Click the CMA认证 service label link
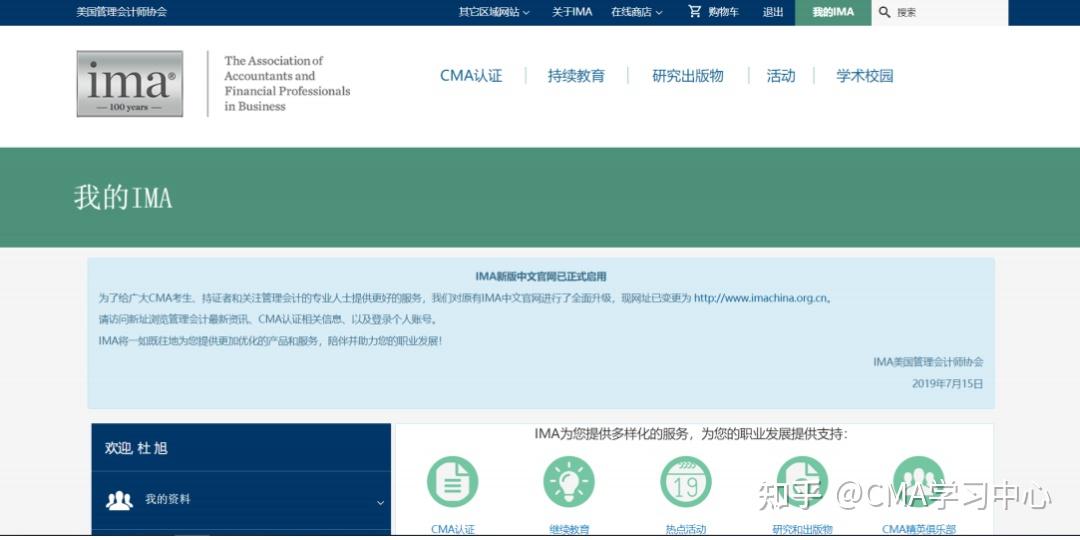 (x=453, y=529)
